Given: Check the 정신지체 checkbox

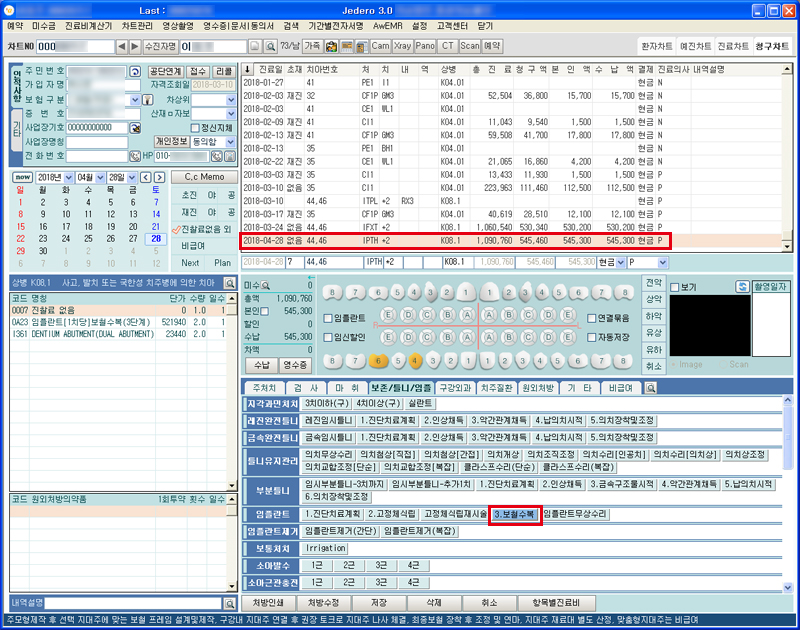Looking at the screenshot, I should tap(195, 128).
